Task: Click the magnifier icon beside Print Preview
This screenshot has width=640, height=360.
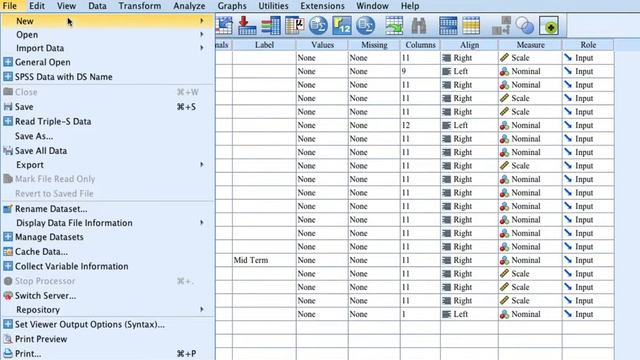Action: pyautogui.click(x=8, y=339)
